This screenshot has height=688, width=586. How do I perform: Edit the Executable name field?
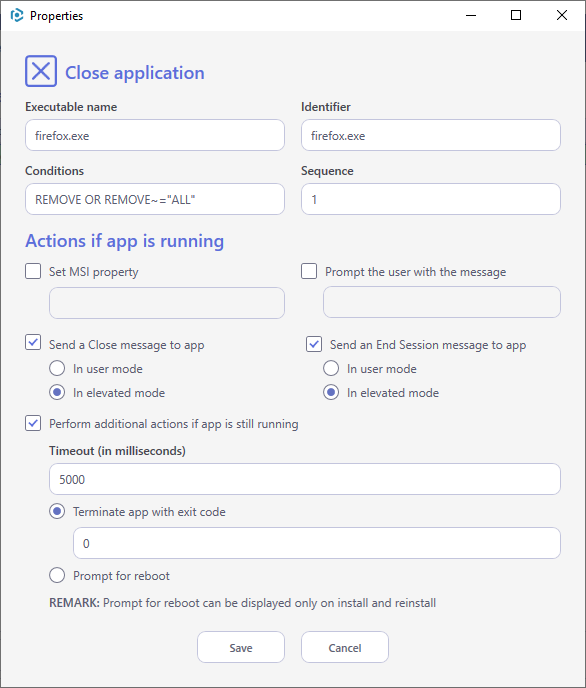pyautogui.click(x=155, y=135)
